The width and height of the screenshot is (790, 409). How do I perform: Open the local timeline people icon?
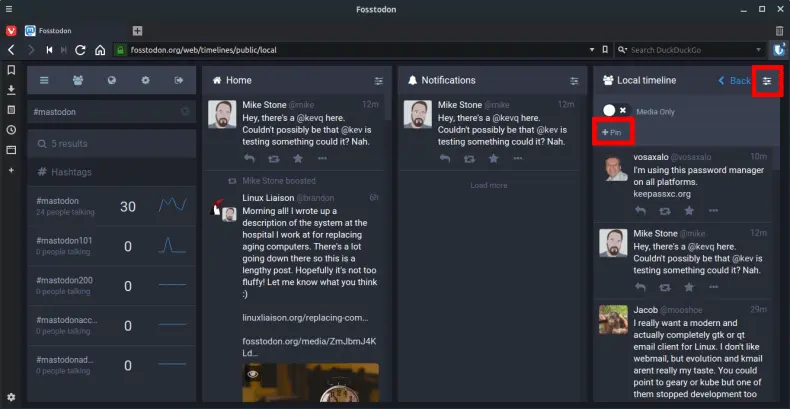tap(78, 80)
